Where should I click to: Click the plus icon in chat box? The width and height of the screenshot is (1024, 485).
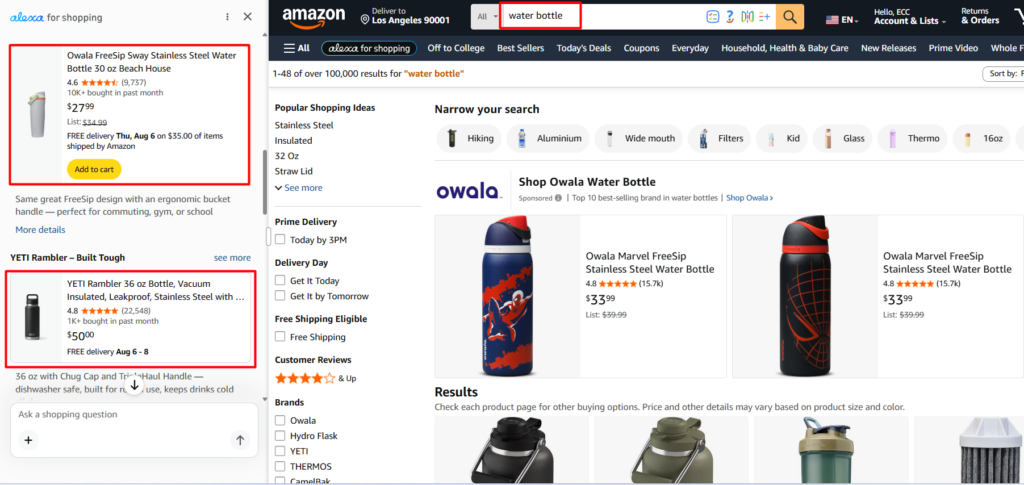[28, 440]
